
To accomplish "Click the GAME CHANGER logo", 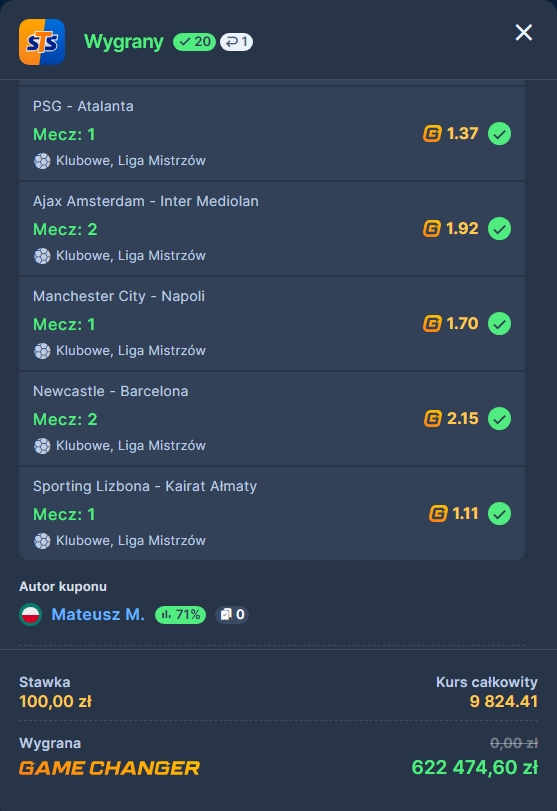I will [x=109, y=768].
